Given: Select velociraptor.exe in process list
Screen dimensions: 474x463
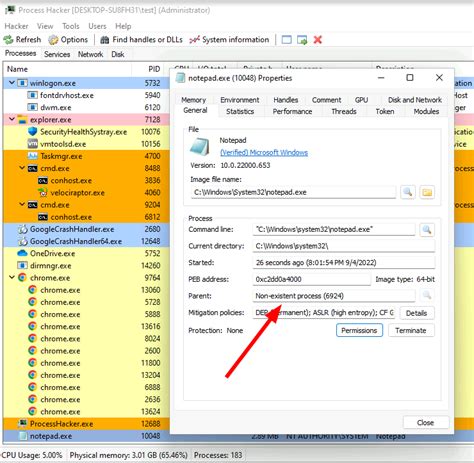Looking at the screenshot, I should [77, 193].
